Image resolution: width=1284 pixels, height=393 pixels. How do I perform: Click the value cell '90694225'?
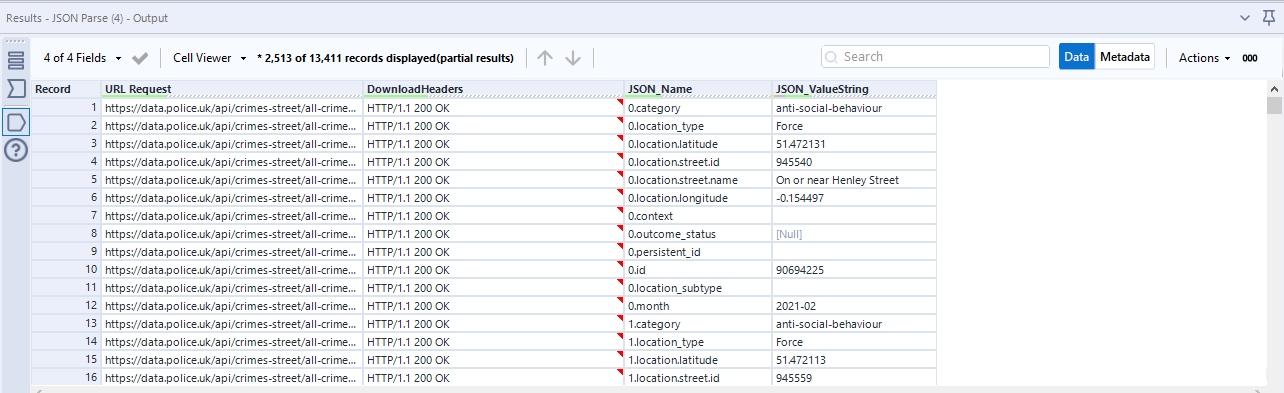click(854, 269)
